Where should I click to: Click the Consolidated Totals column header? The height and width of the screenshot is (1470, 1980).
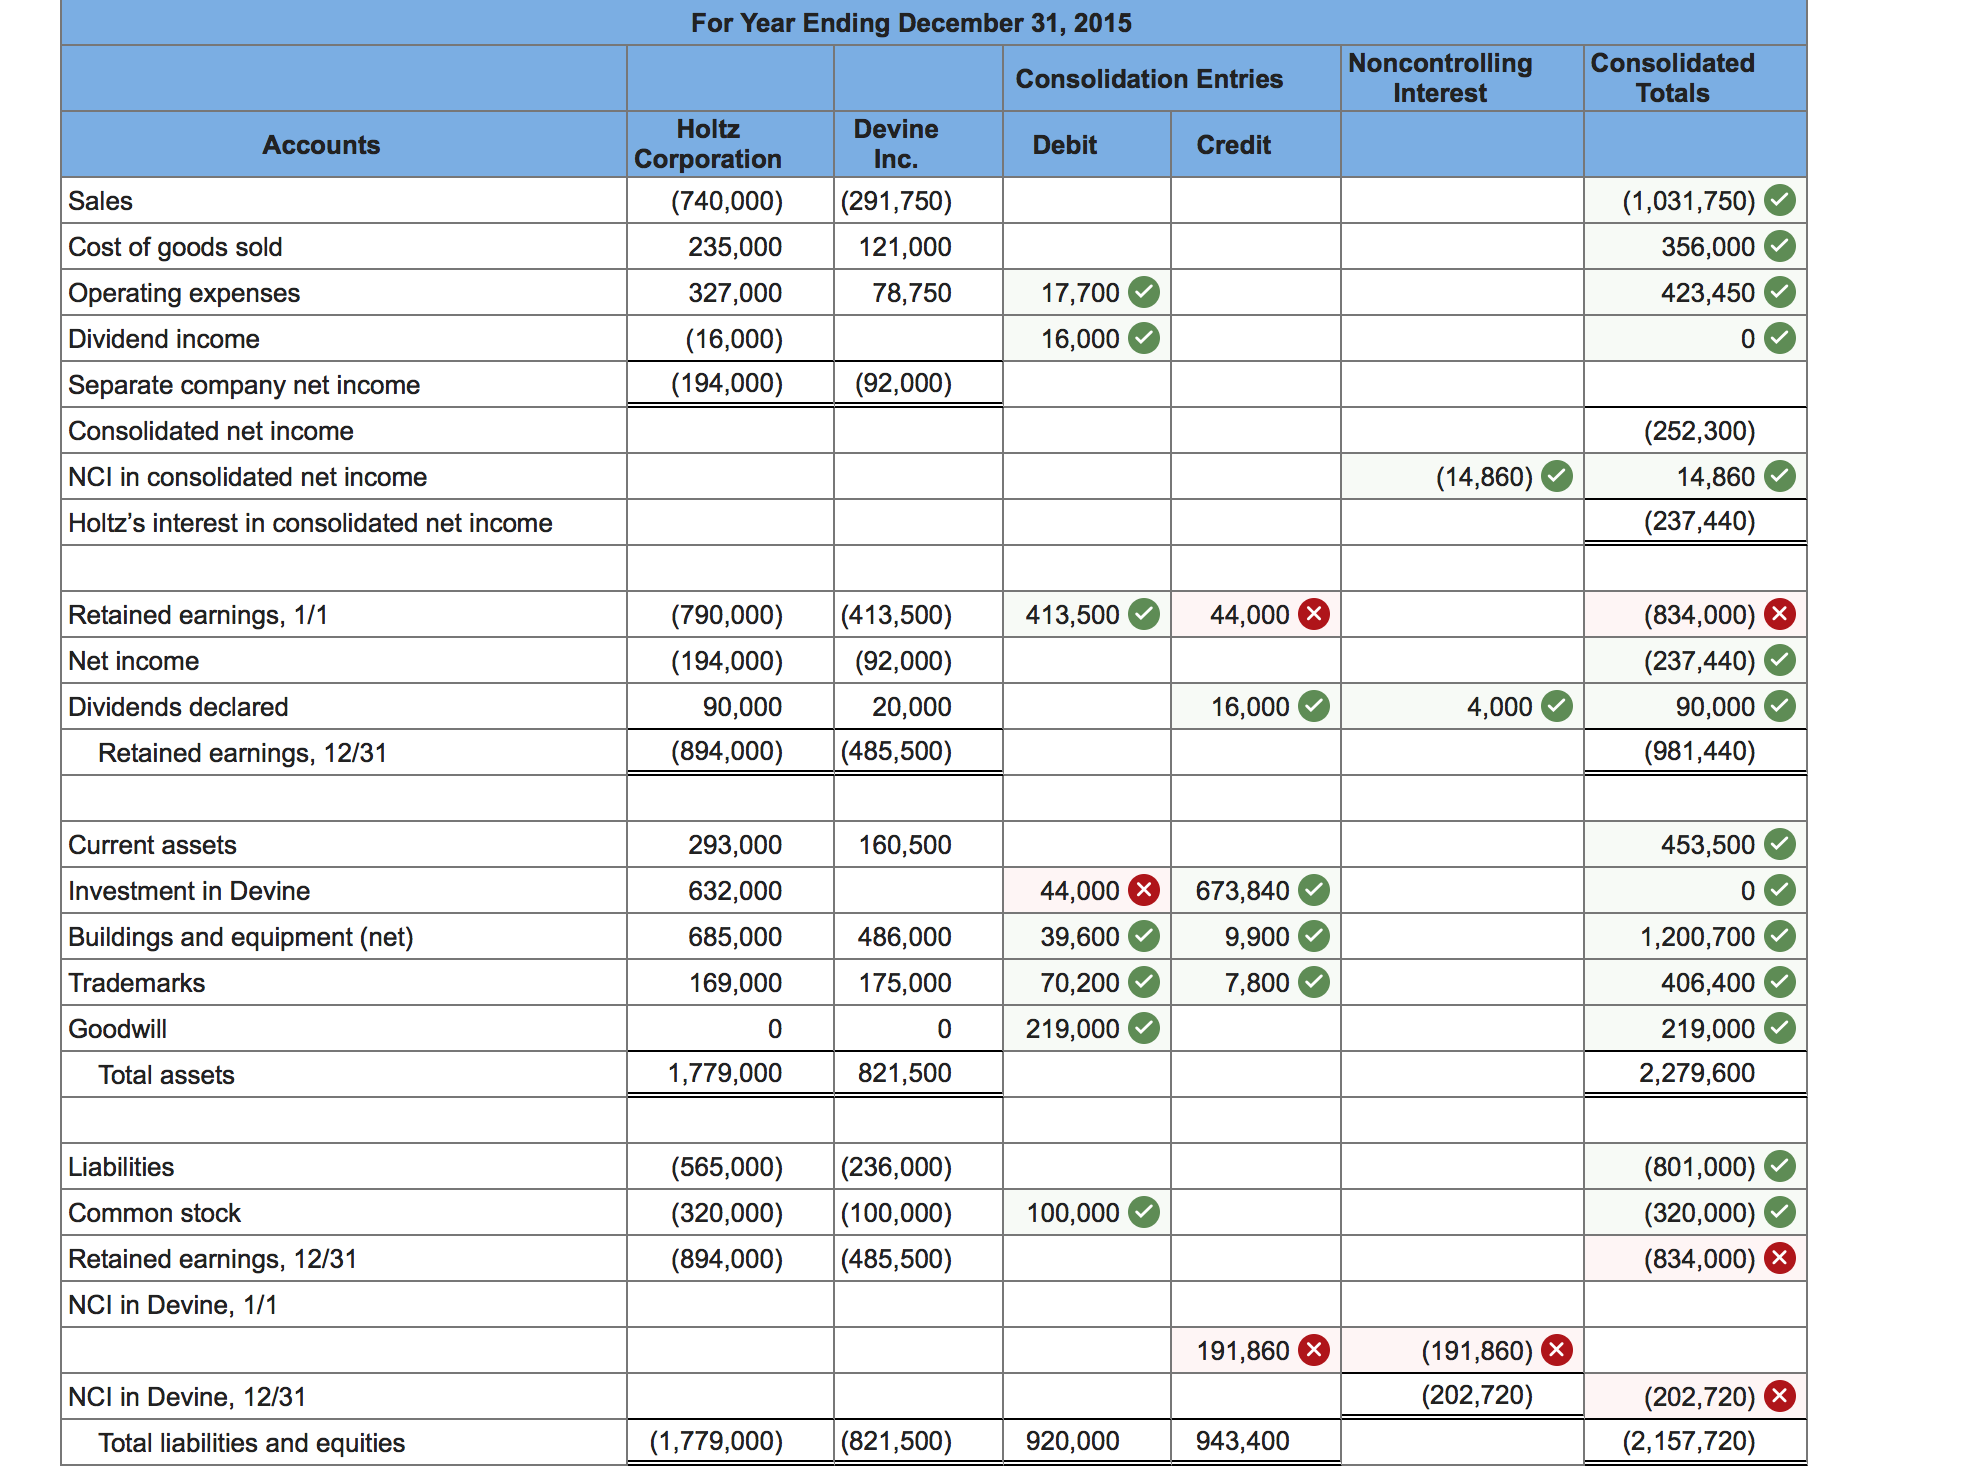(x=1672, y=78)
